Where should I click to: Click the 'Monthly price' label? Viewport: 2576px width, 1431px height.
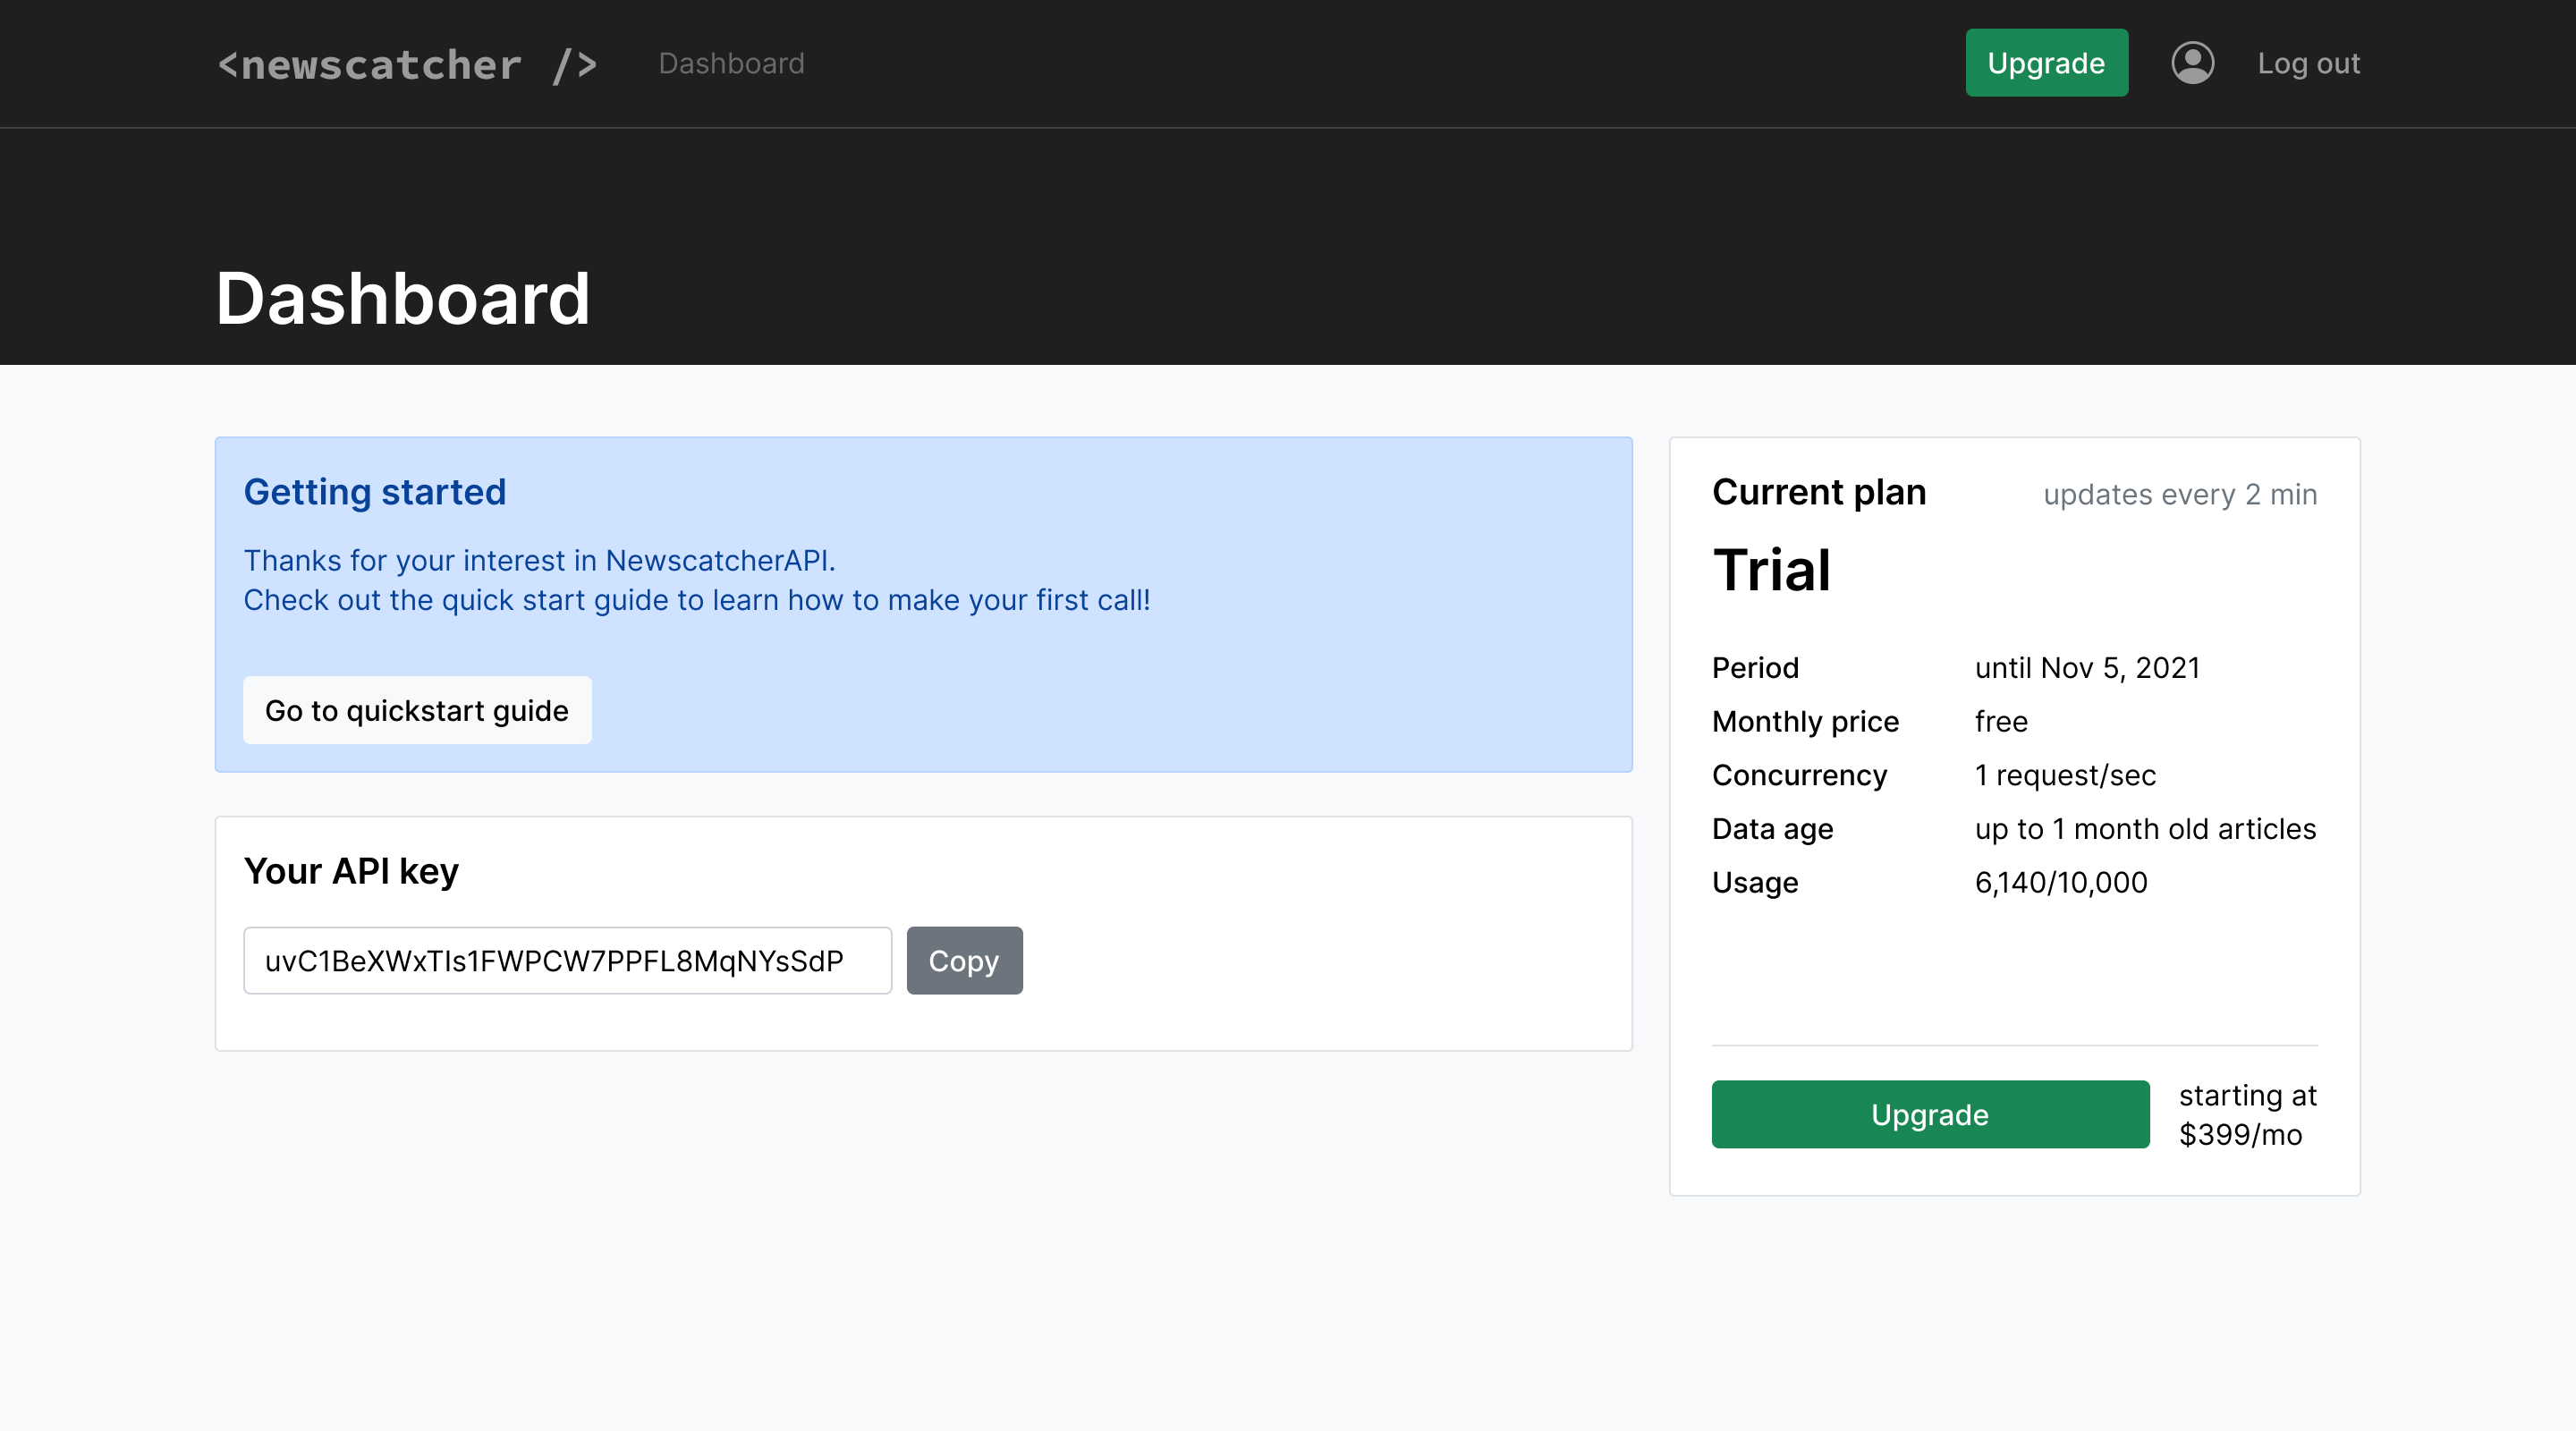(x=1805, y=721)
